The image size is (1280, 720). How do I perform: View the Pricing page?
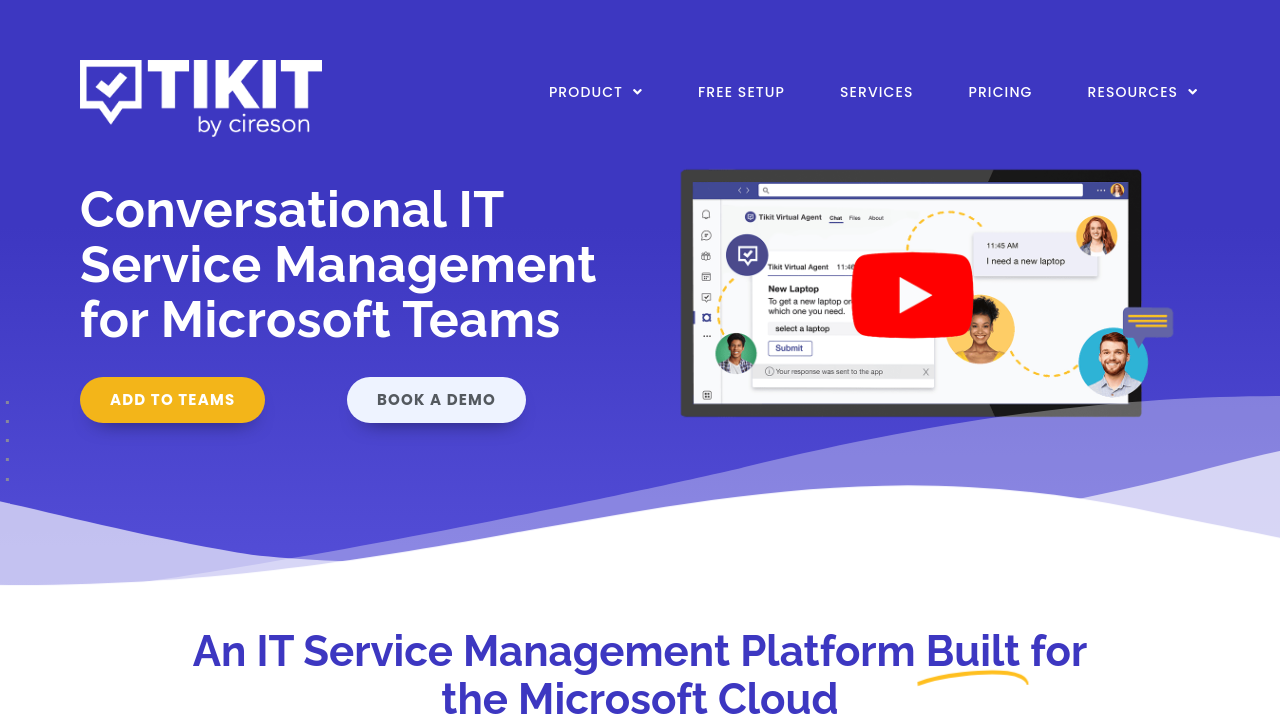click(1000, 92)
